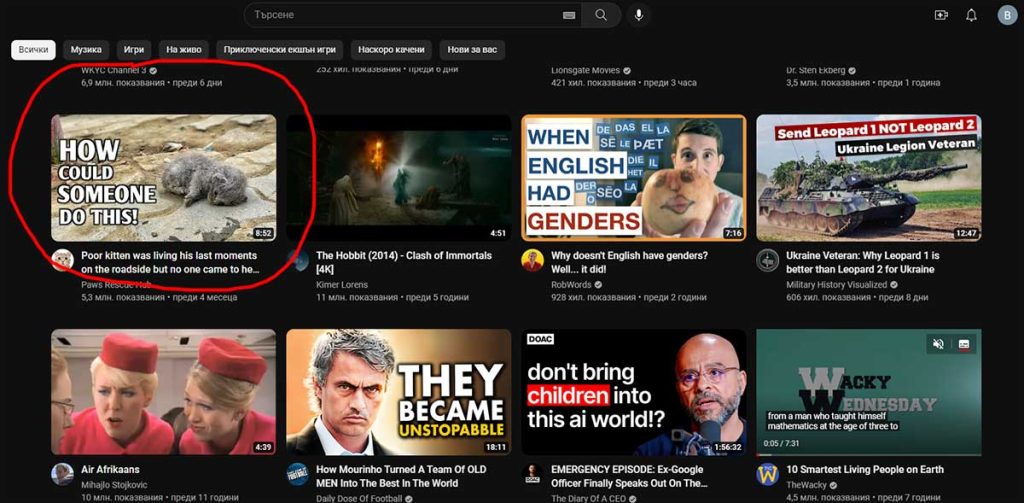Click the preview progress bar on Wacky video
The image size is (1024, 503).
[x=868, y=454]
